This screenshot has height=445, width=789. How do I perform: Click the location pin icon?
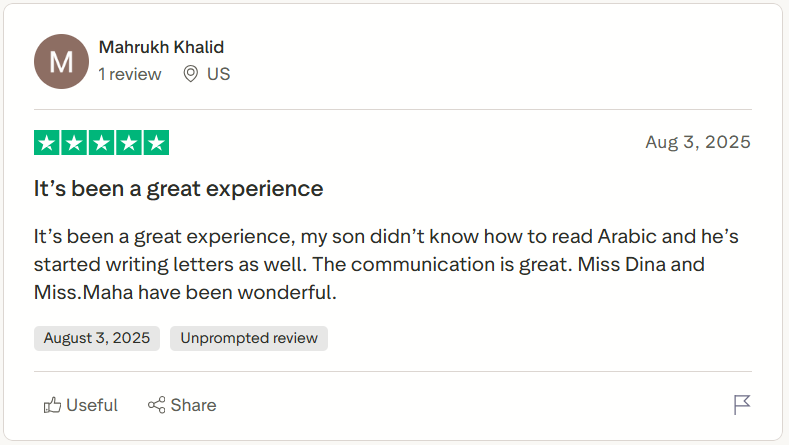tap(190, 74)
